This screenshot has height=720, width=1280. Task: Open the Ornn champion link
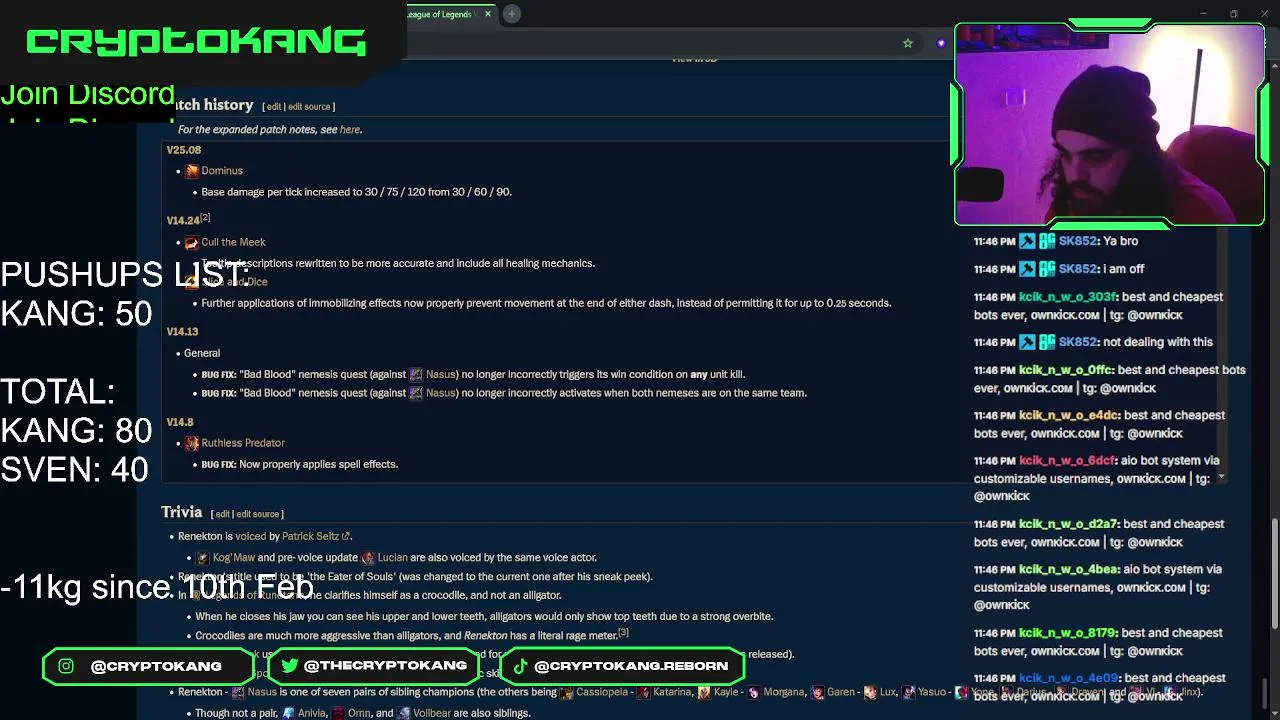pos(359,713)
